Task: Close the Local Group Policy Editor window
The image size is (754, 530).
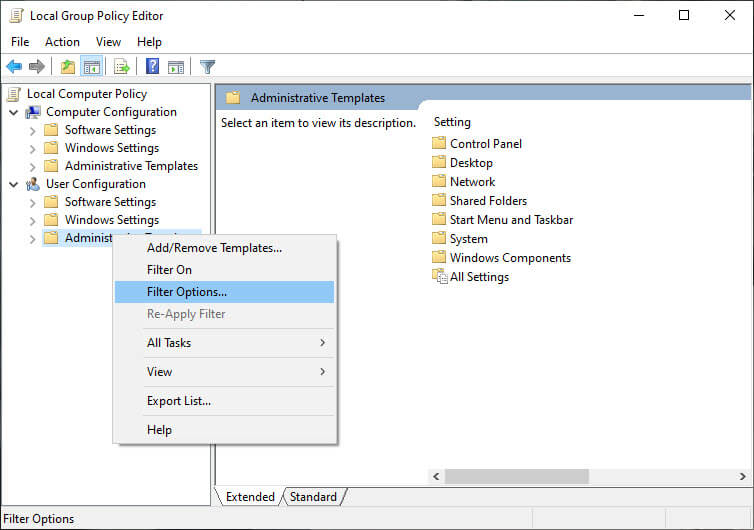Action: point(729,15)
